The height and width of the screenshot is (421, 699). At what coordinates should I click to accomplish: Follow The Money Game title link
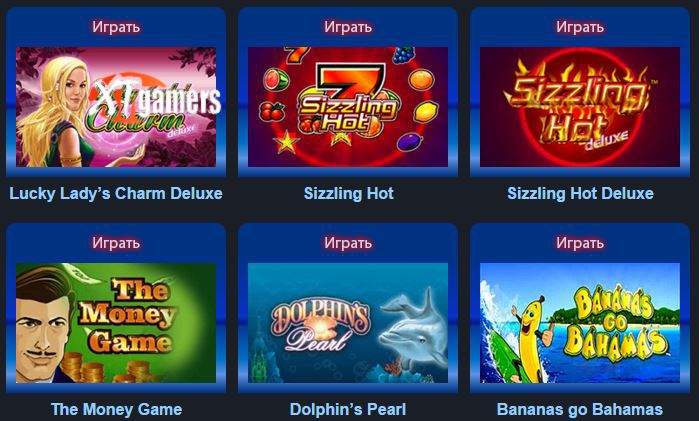coord(116,409)
